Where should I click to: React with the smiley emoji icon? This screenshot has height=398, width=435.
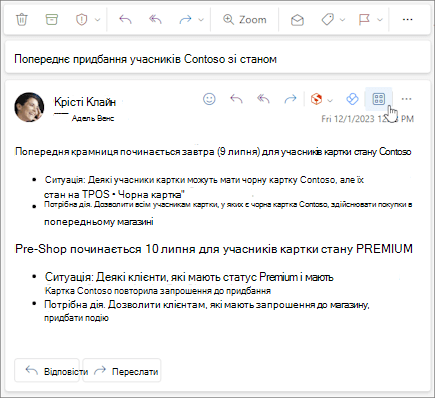click(x=209, y=99)
